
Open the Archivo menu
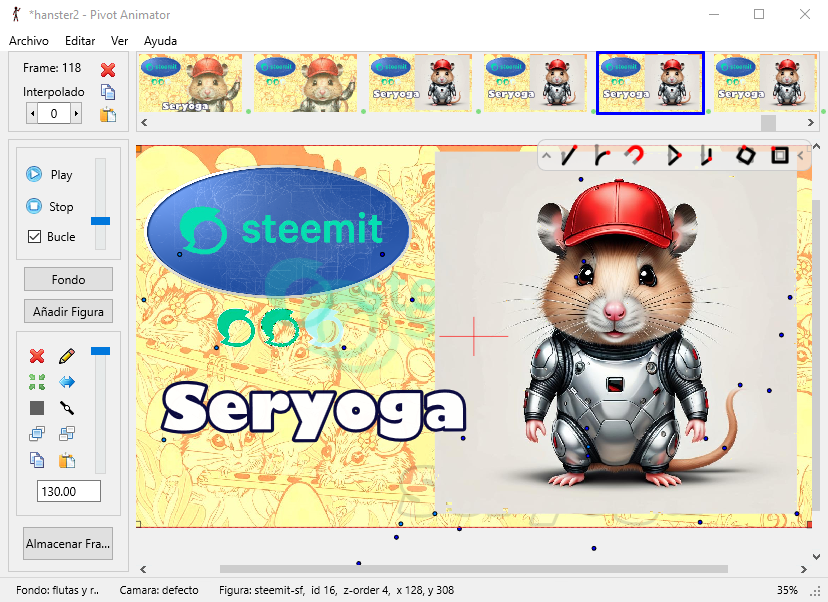click(29, 41)
